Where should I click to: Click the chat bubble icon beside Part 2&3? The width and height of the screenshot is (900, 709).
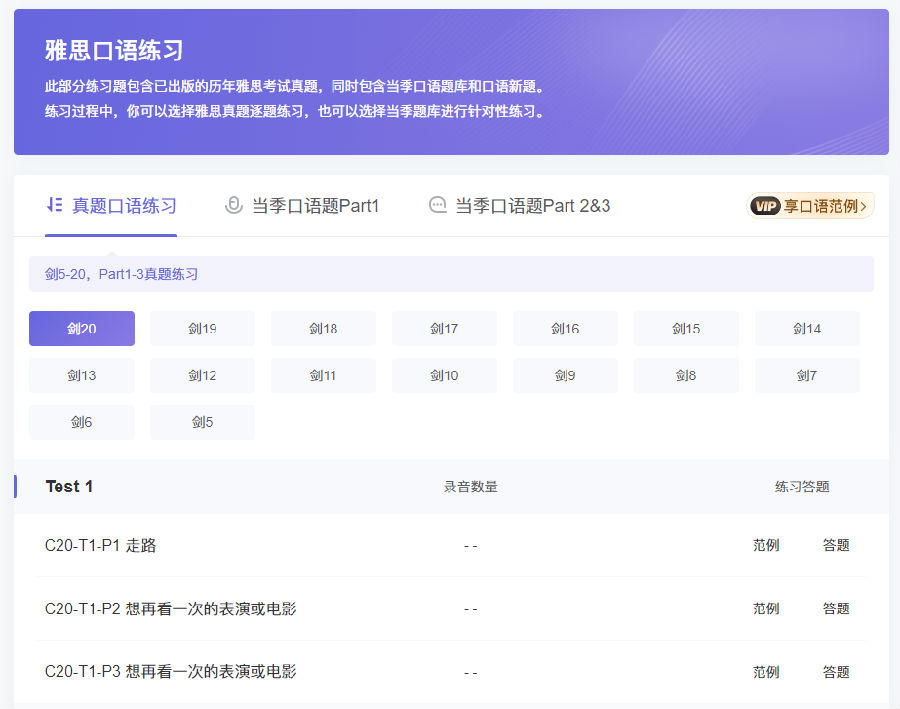click(437, 205)
